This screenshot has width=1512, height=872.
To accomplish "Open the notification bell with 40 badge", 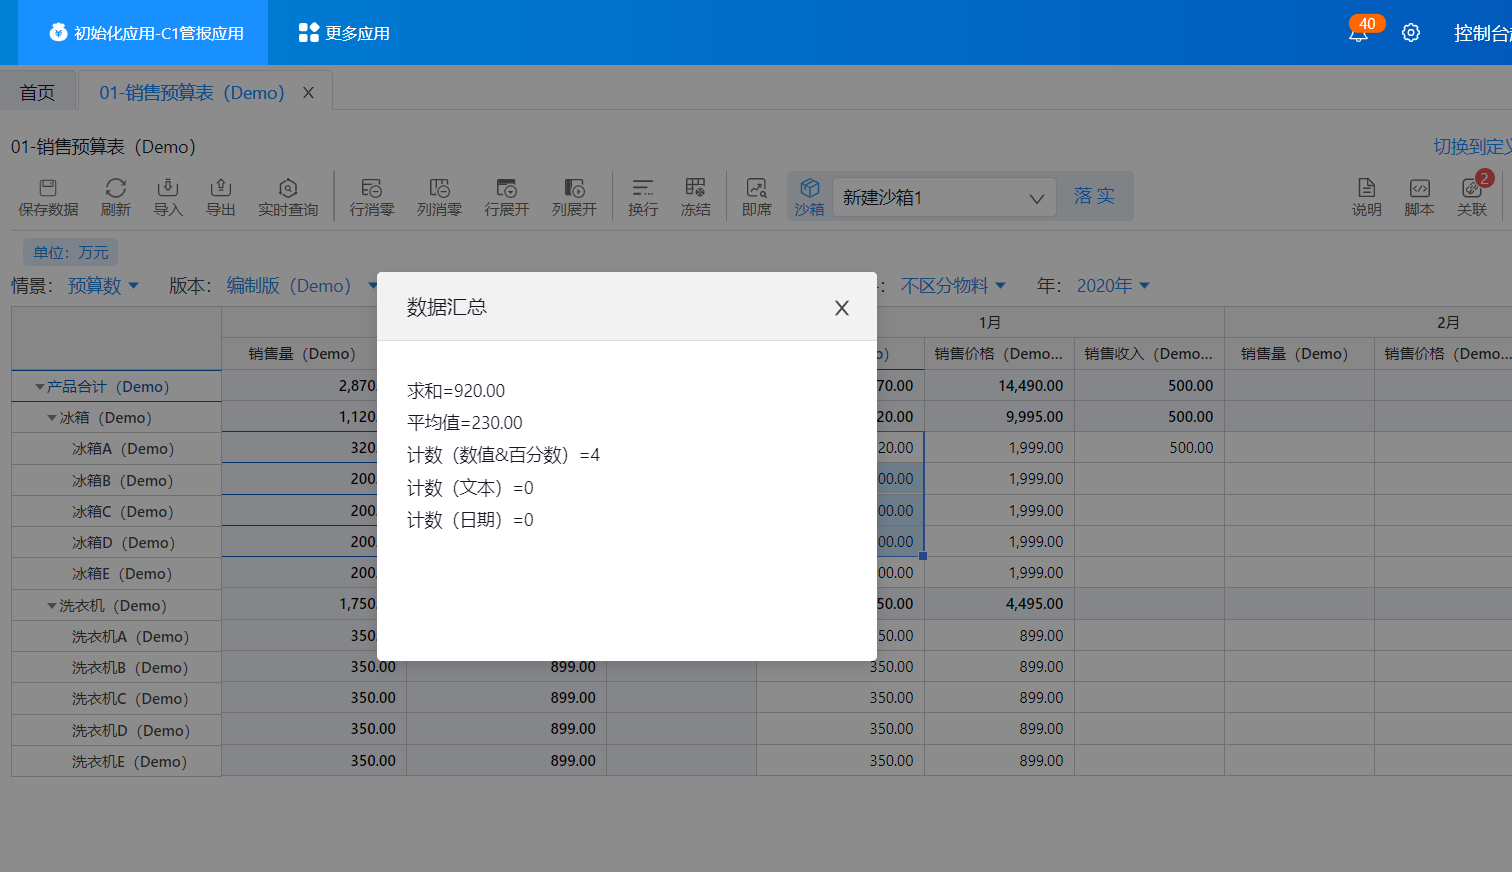I will 1358,33.
